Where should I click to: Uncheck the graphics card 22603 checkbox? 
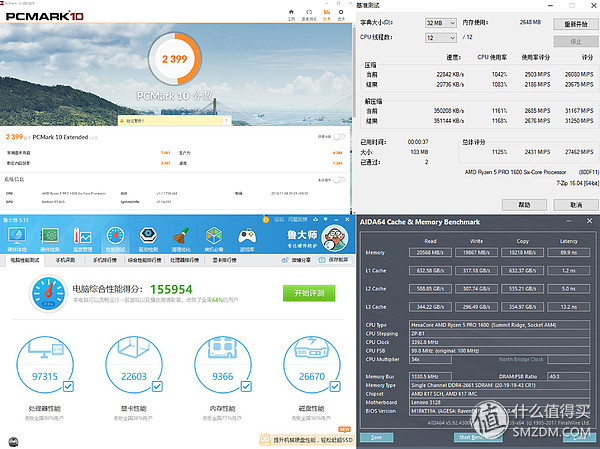click(x=157, y=387)
